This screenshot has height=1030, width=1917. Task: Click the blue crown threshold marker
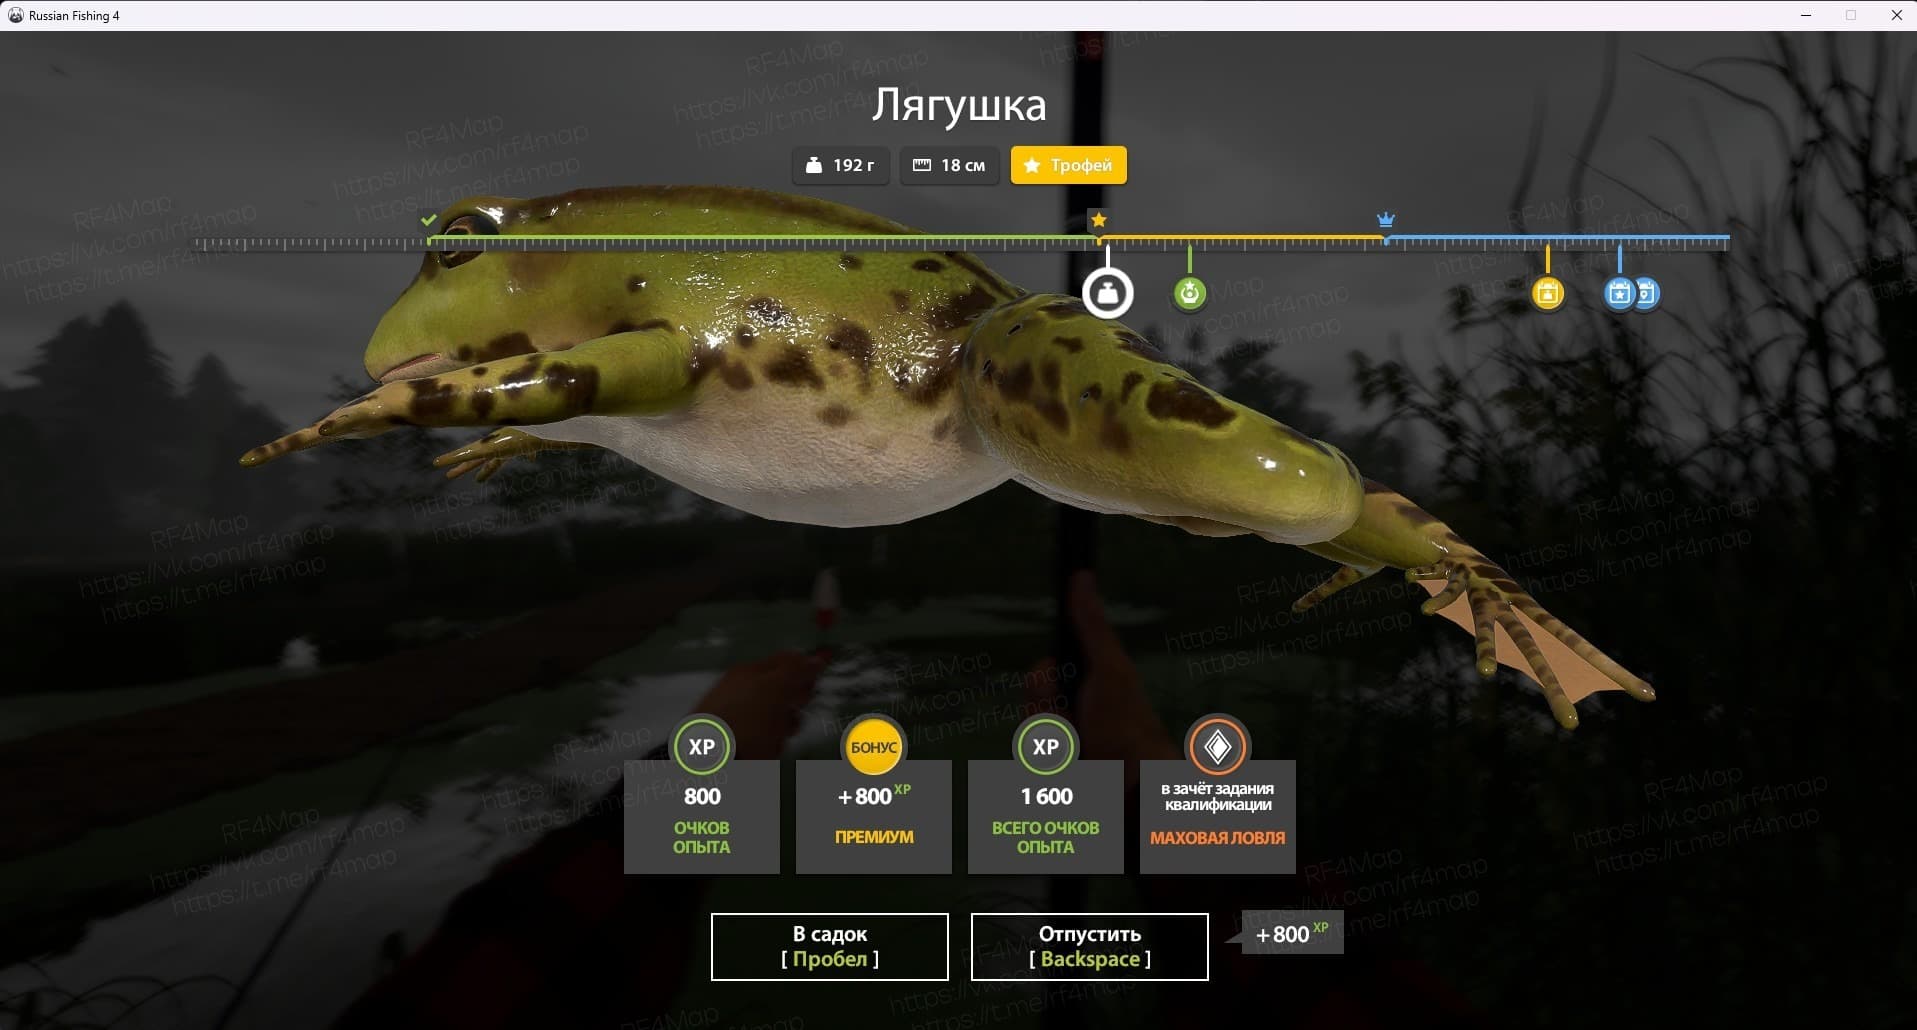pyautogui.click(x=1385, y=219)
